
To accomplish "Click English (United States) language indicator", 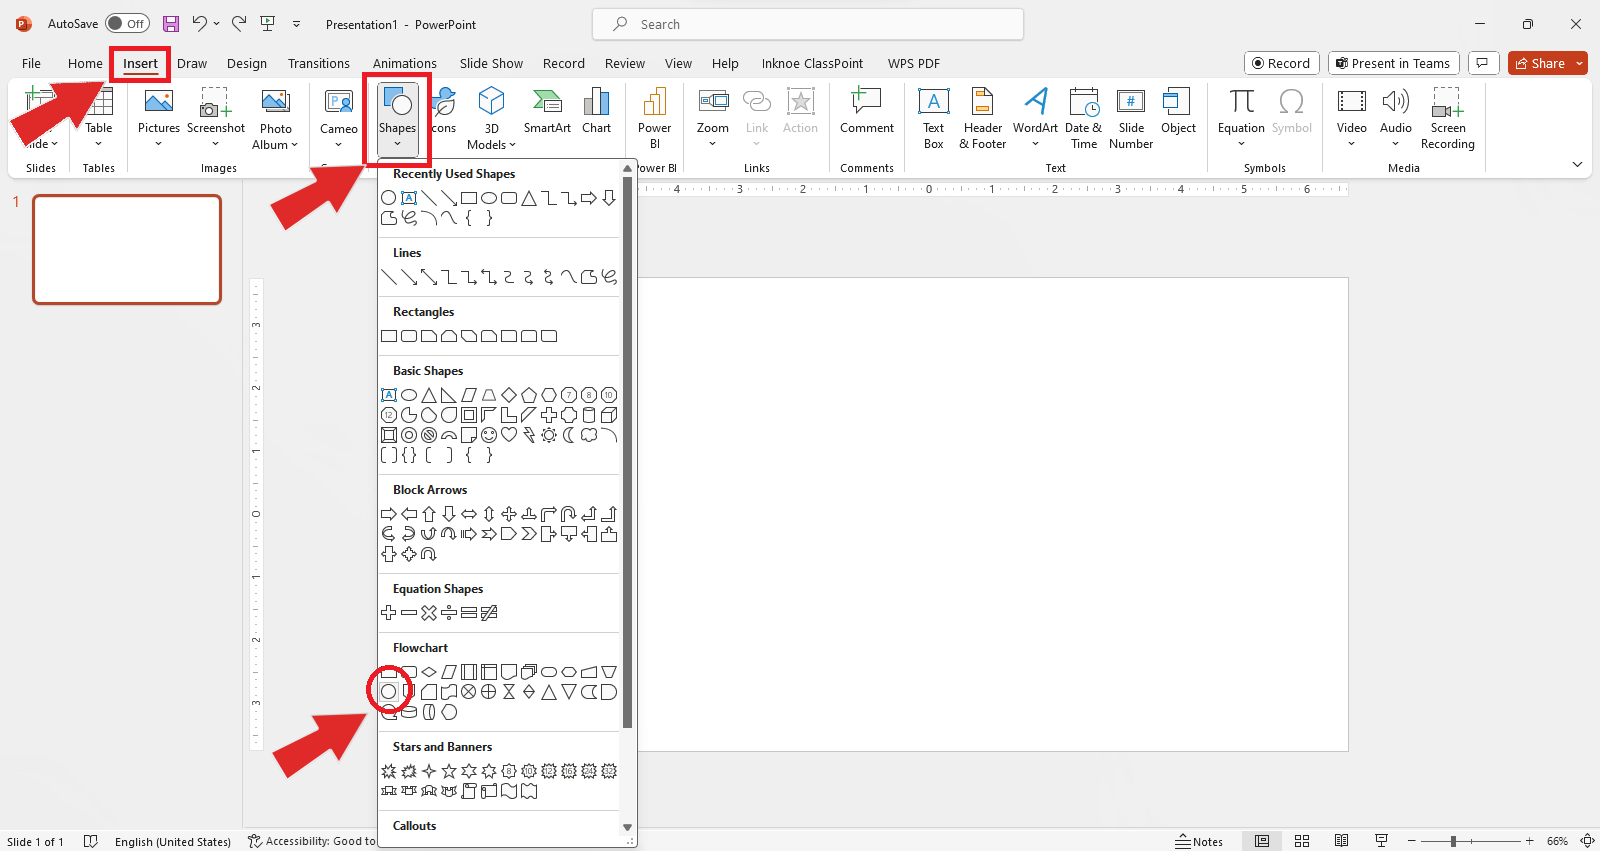I will 173,841.
